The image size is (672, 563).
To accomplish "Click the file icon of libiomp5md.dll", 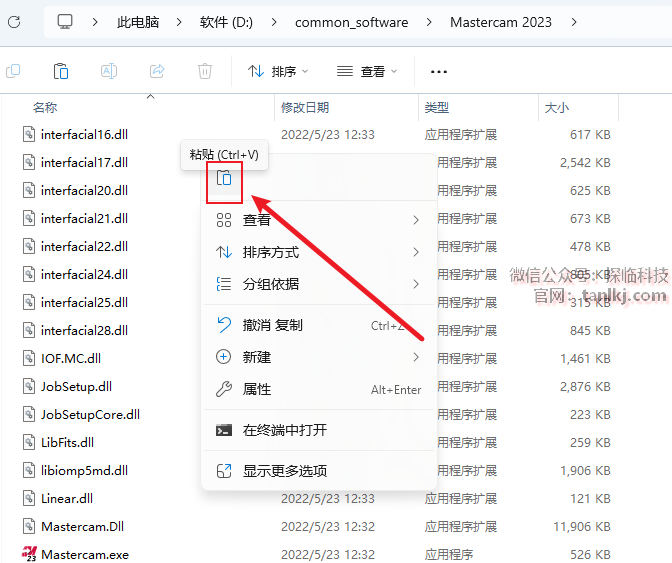I will [29, 470].
